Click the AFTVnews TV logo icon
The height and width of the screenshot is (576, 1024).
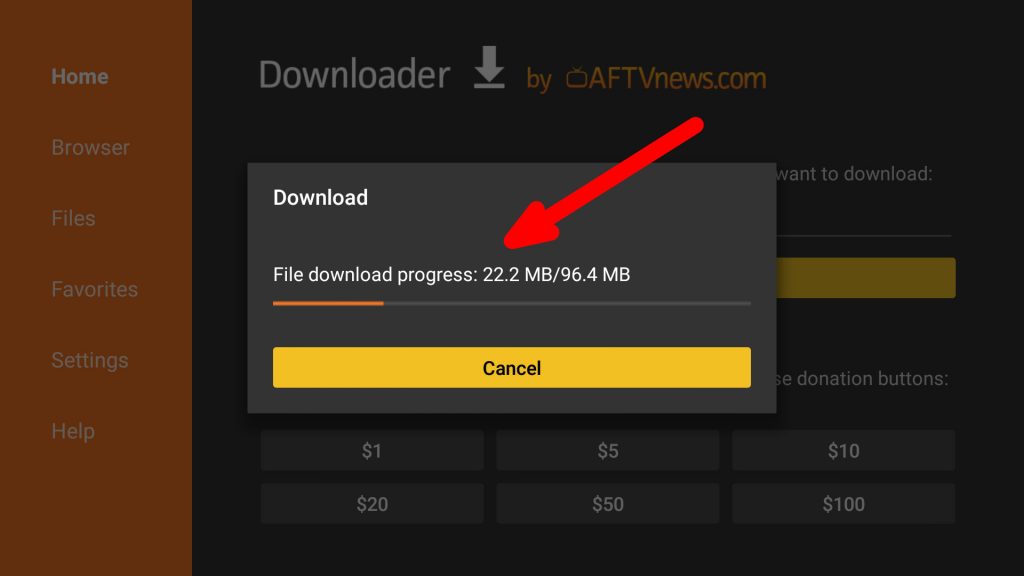click(577, 78)
